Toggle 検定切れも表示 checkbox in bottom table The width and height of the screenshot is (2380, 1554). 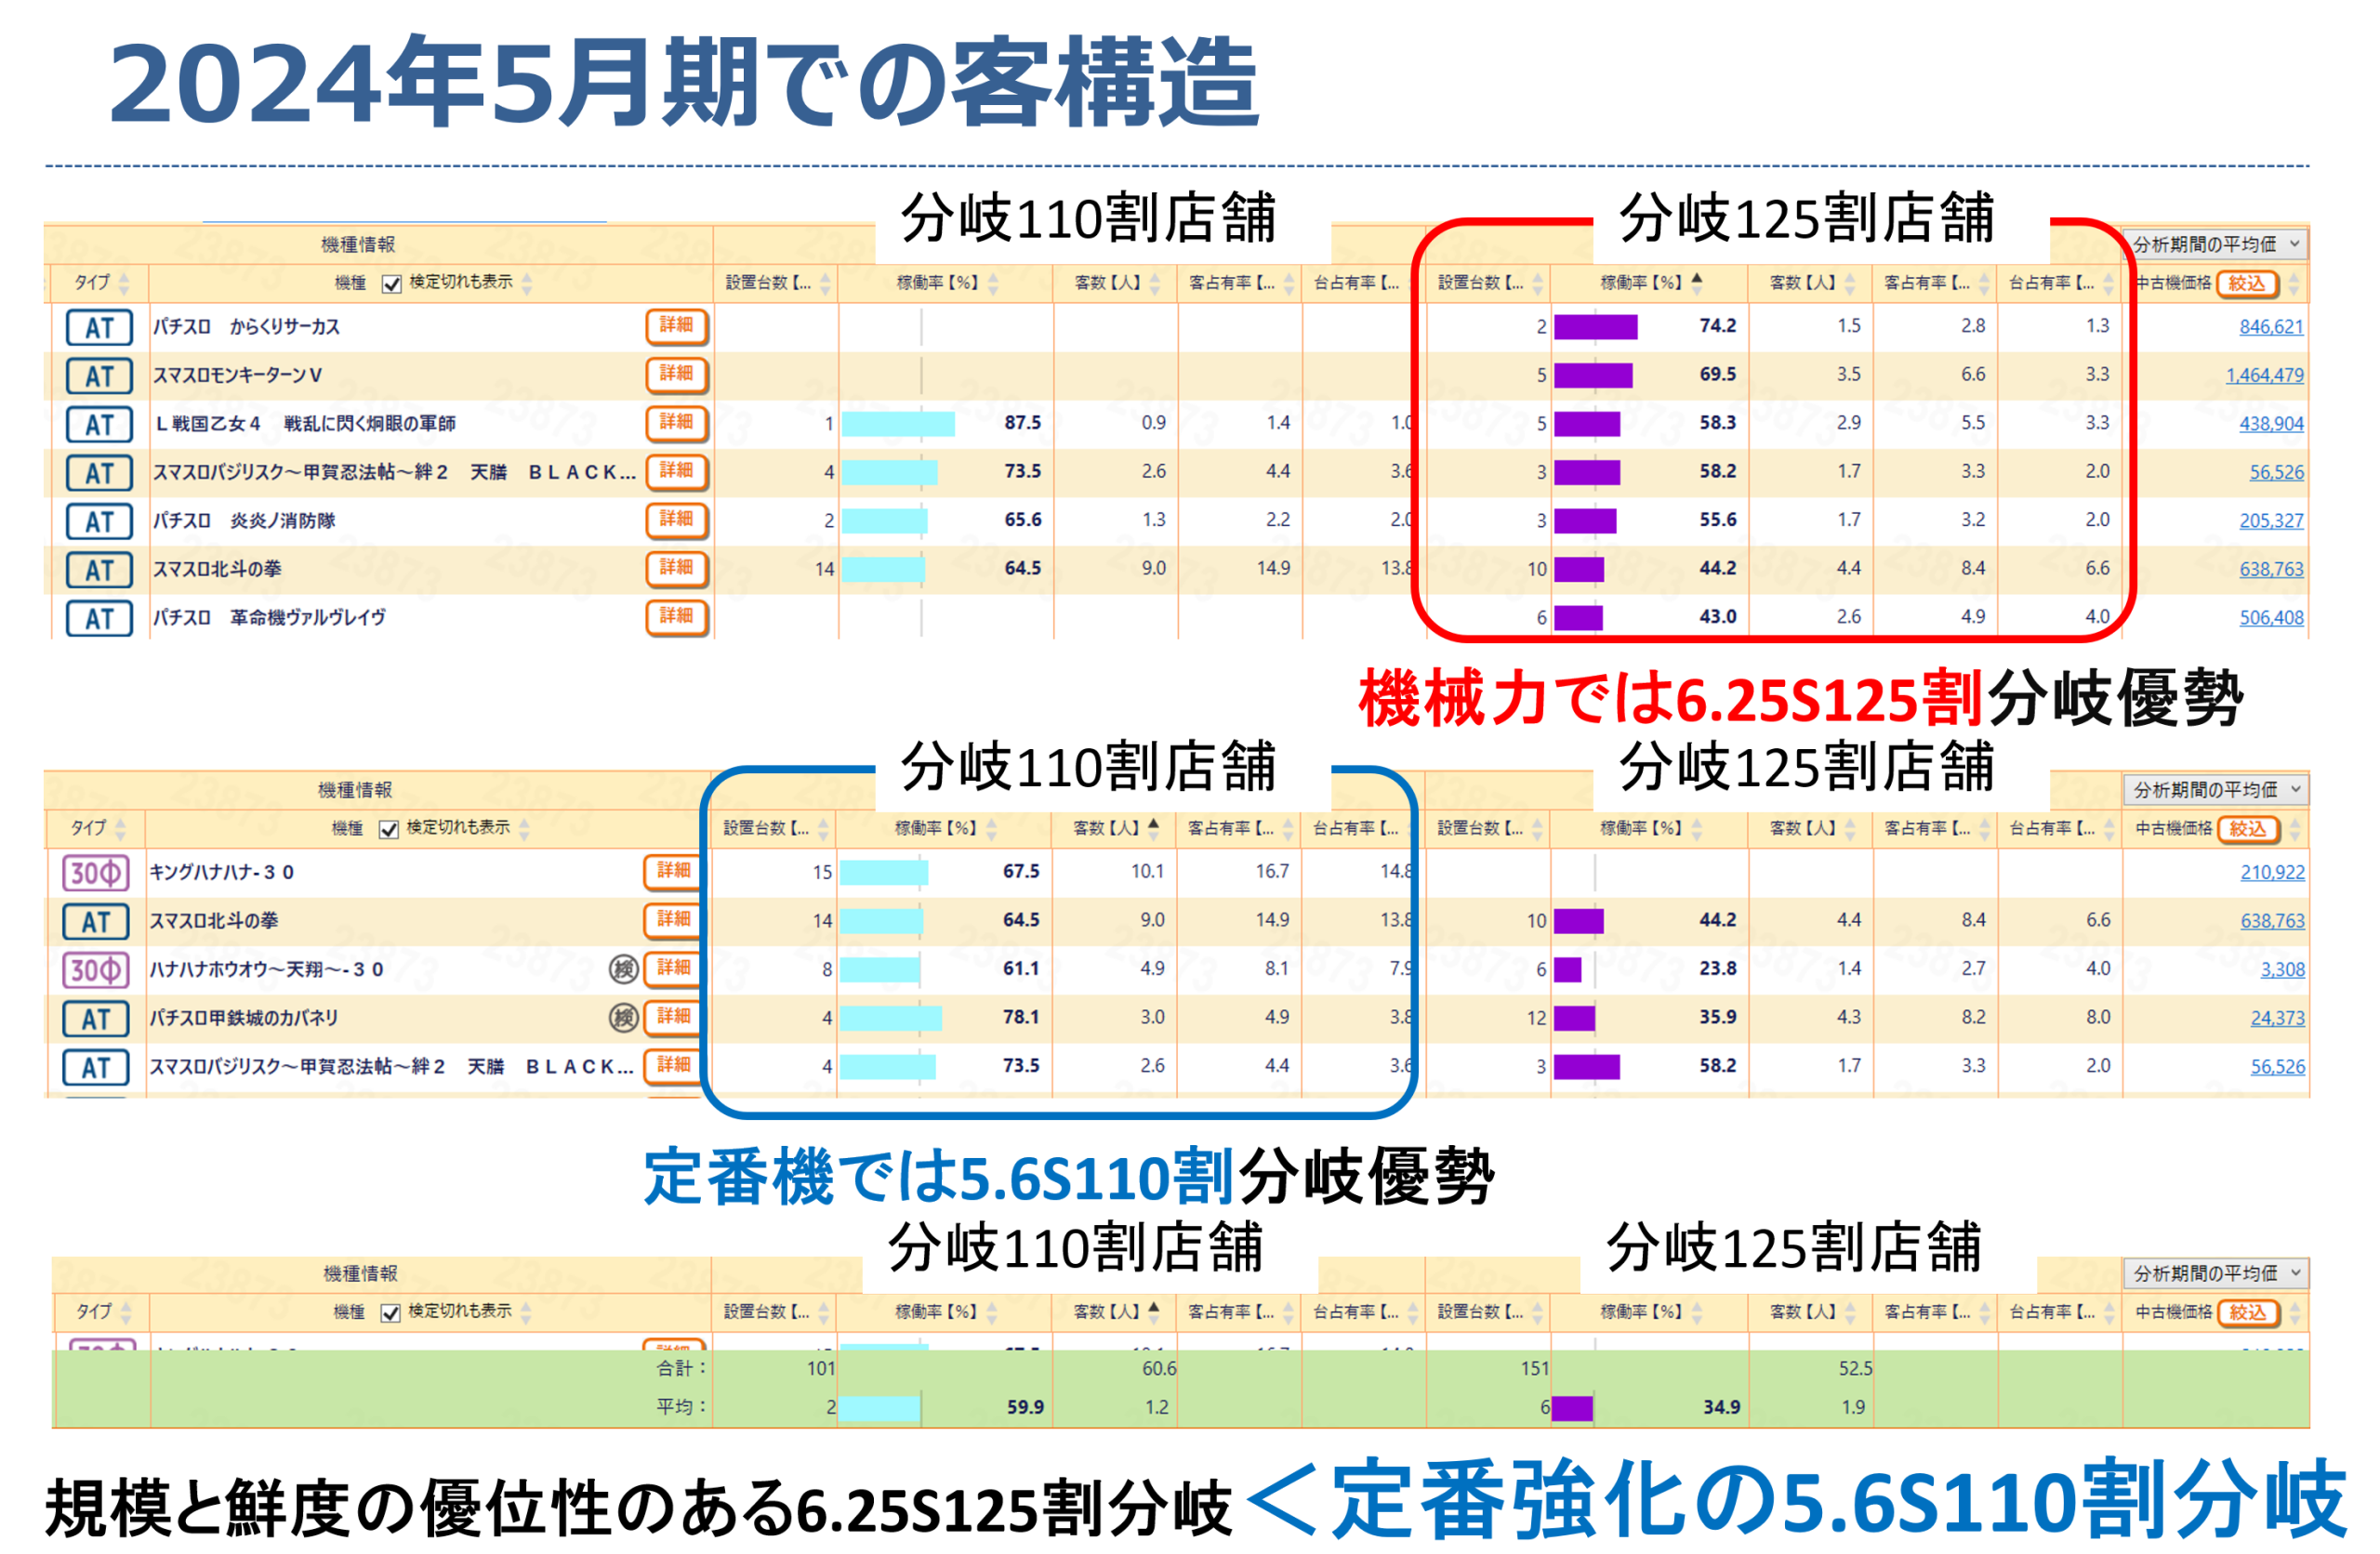point(391,1313)
